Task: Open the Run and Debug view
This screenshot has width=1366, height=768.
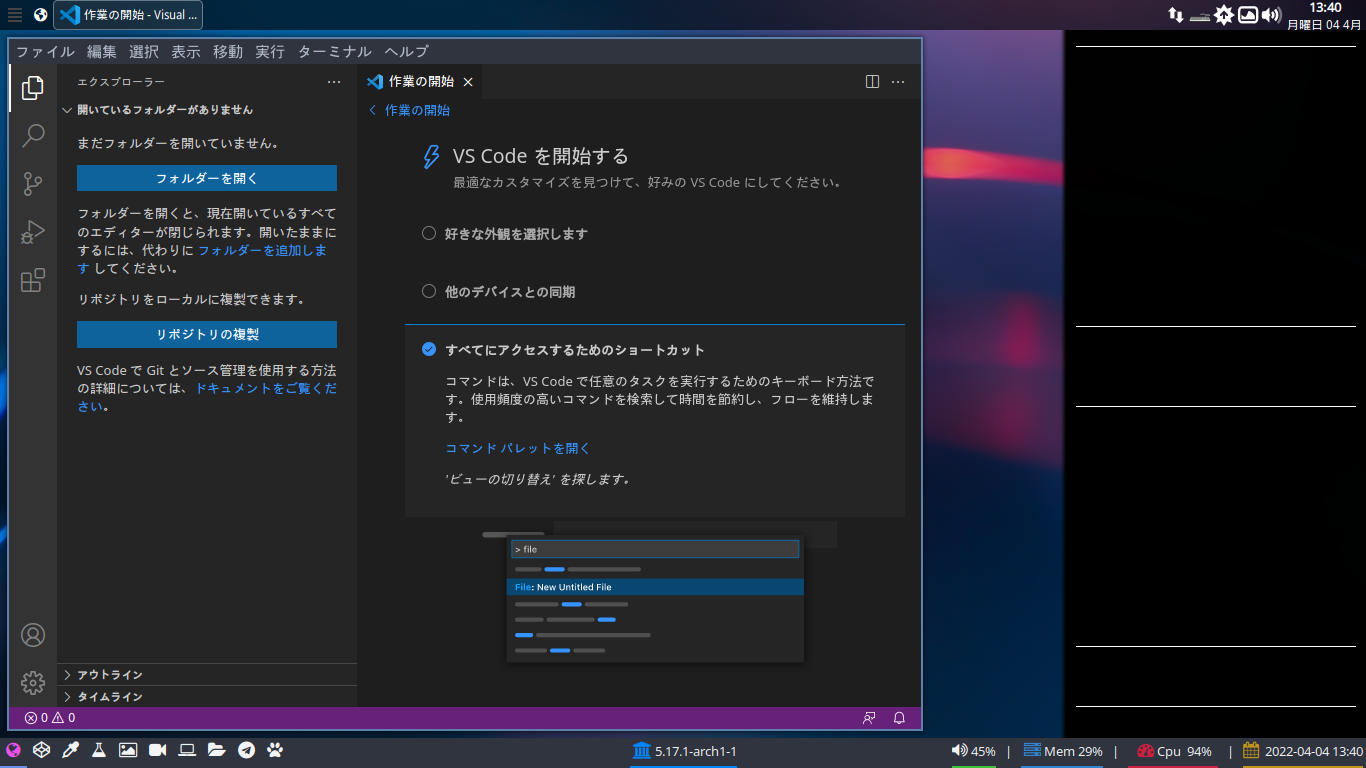Action: point(33,232)
